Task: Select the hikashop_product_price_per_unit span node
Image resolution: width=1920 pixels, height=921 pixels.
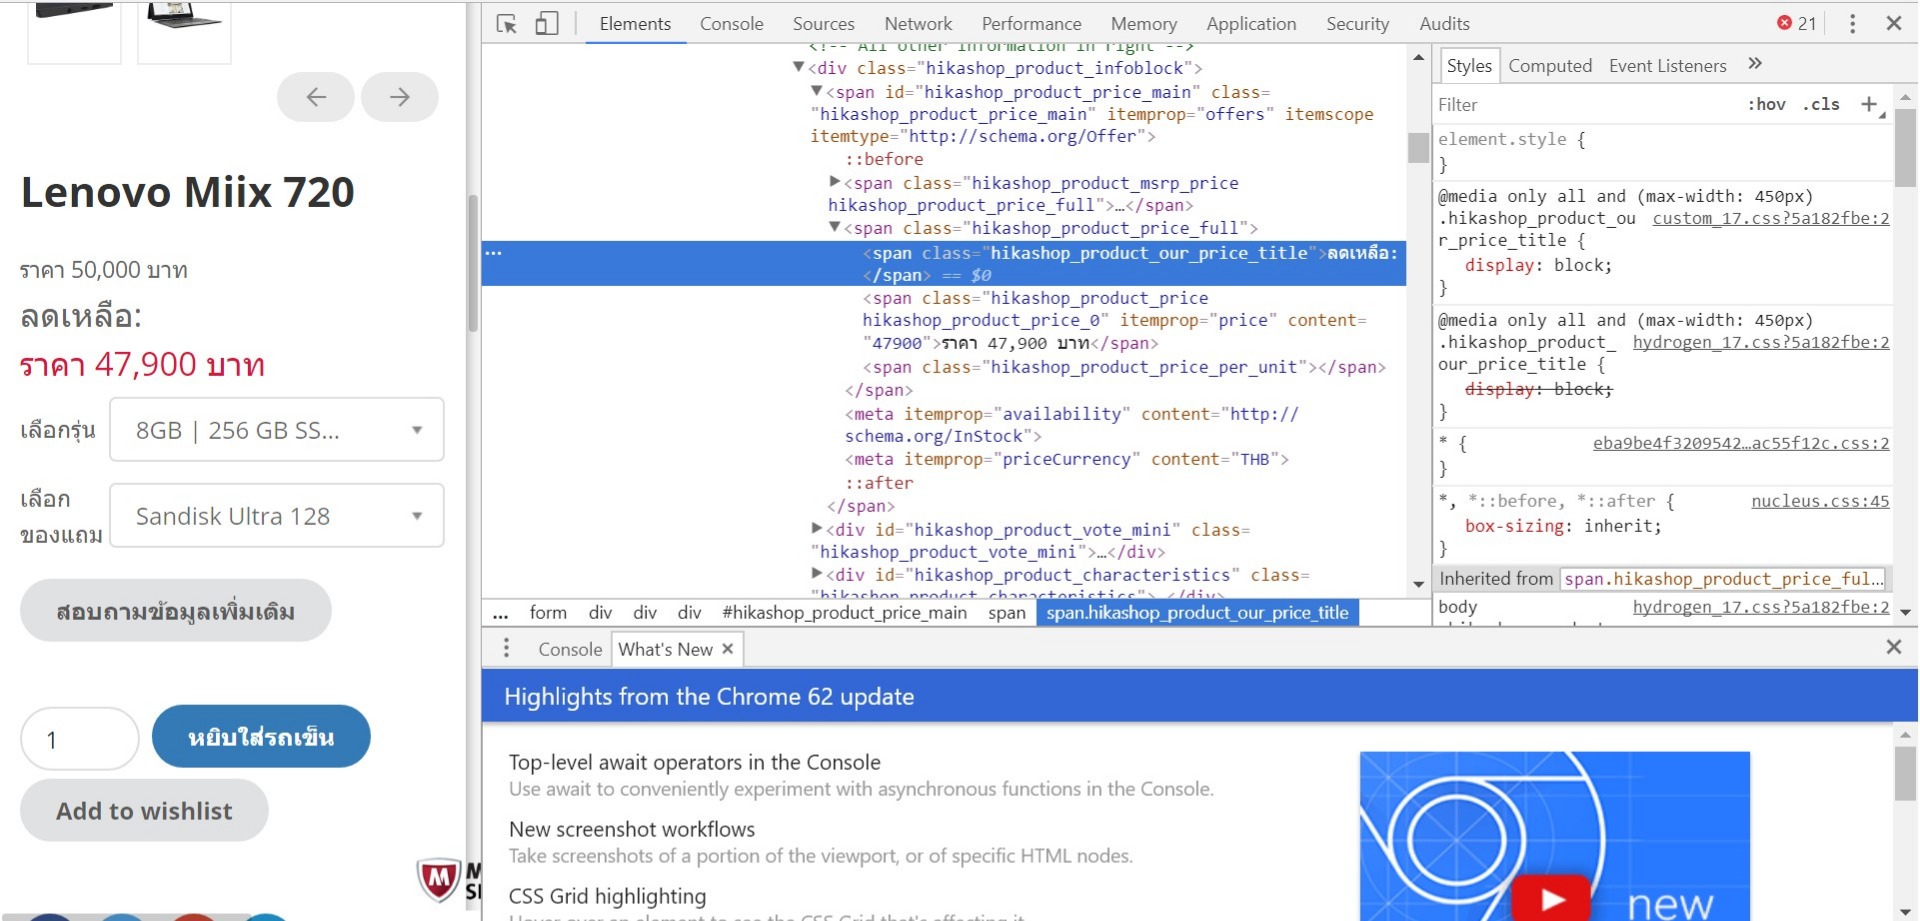Action: 1124,367
